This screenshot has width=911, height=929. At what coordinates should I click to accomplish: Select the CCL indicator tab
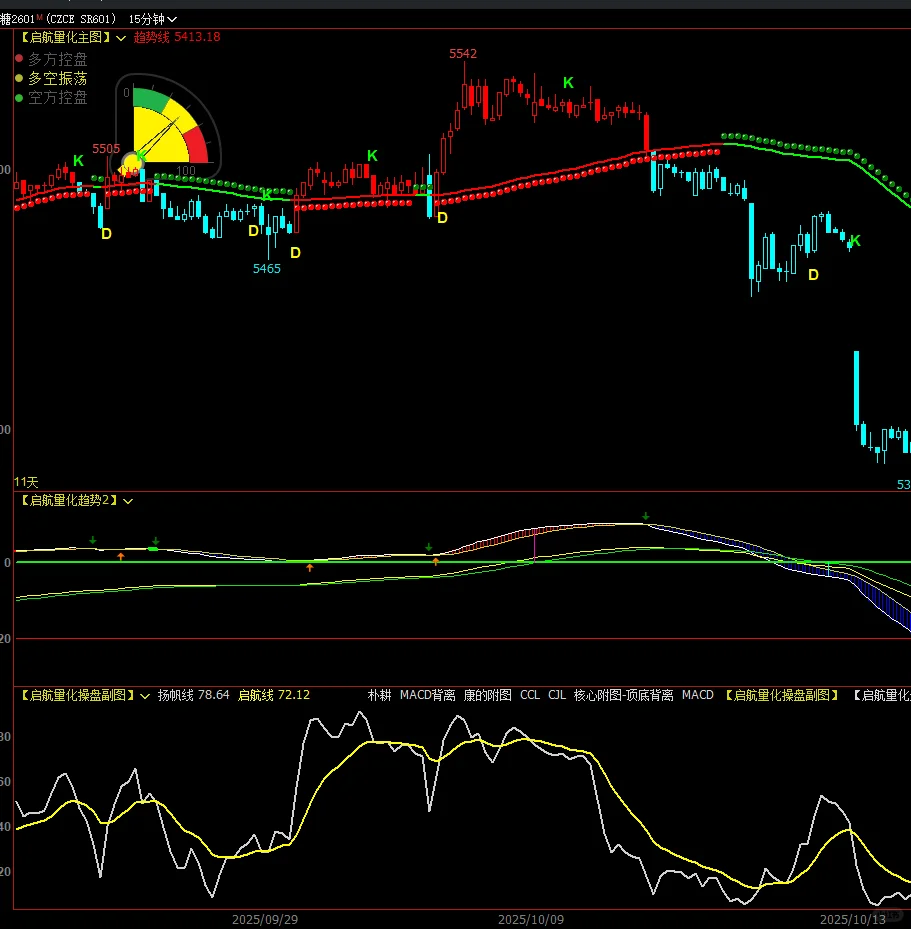coord(530,695)
